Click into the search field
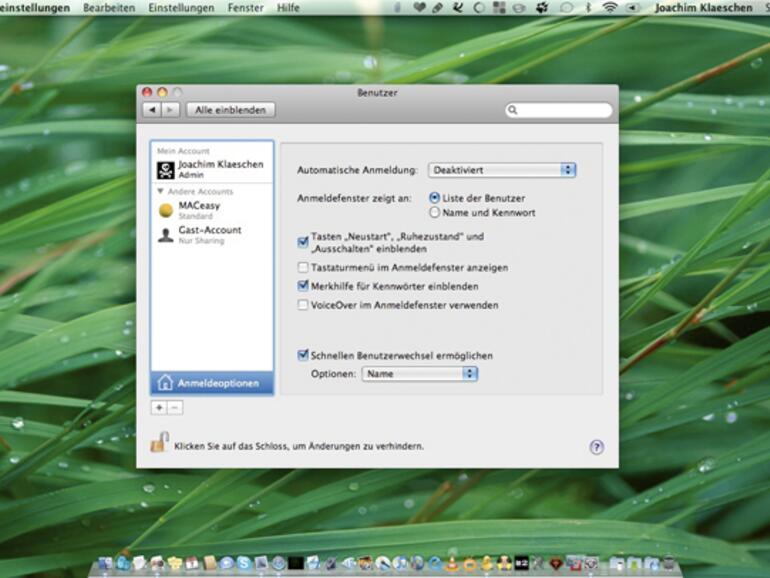This screenshot has height=578, width=770. 559,110
